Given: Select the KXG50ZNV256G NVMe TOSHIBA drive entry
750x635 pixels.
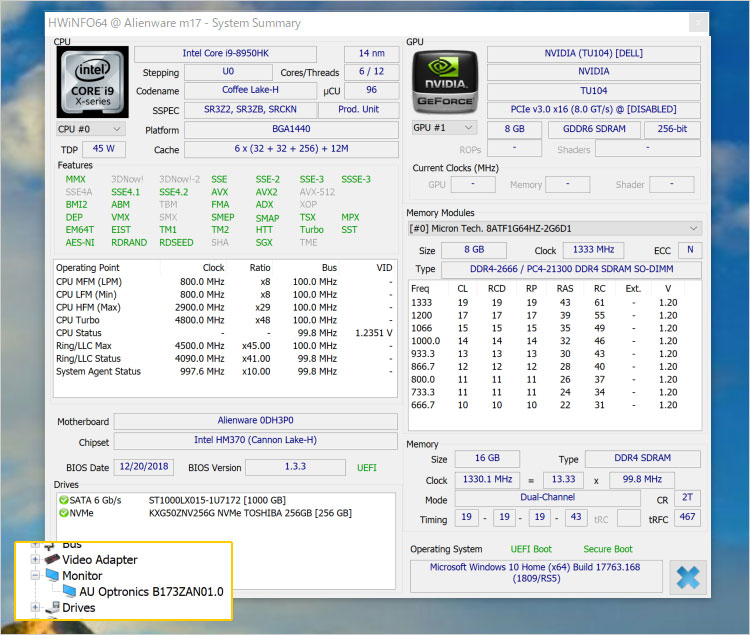Looking at the screenshot, I should (x=250, y=513).
